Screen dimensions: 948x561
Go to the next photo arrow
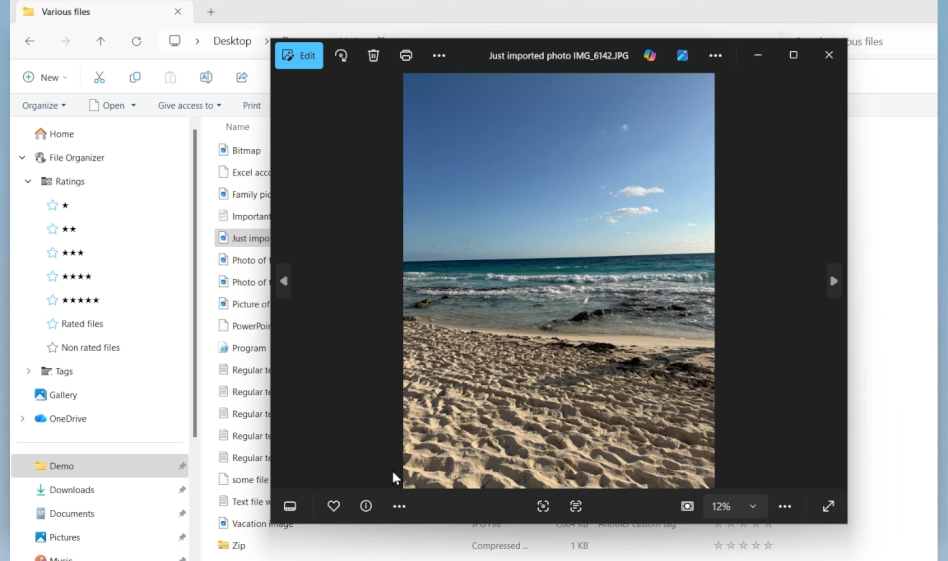834,281
